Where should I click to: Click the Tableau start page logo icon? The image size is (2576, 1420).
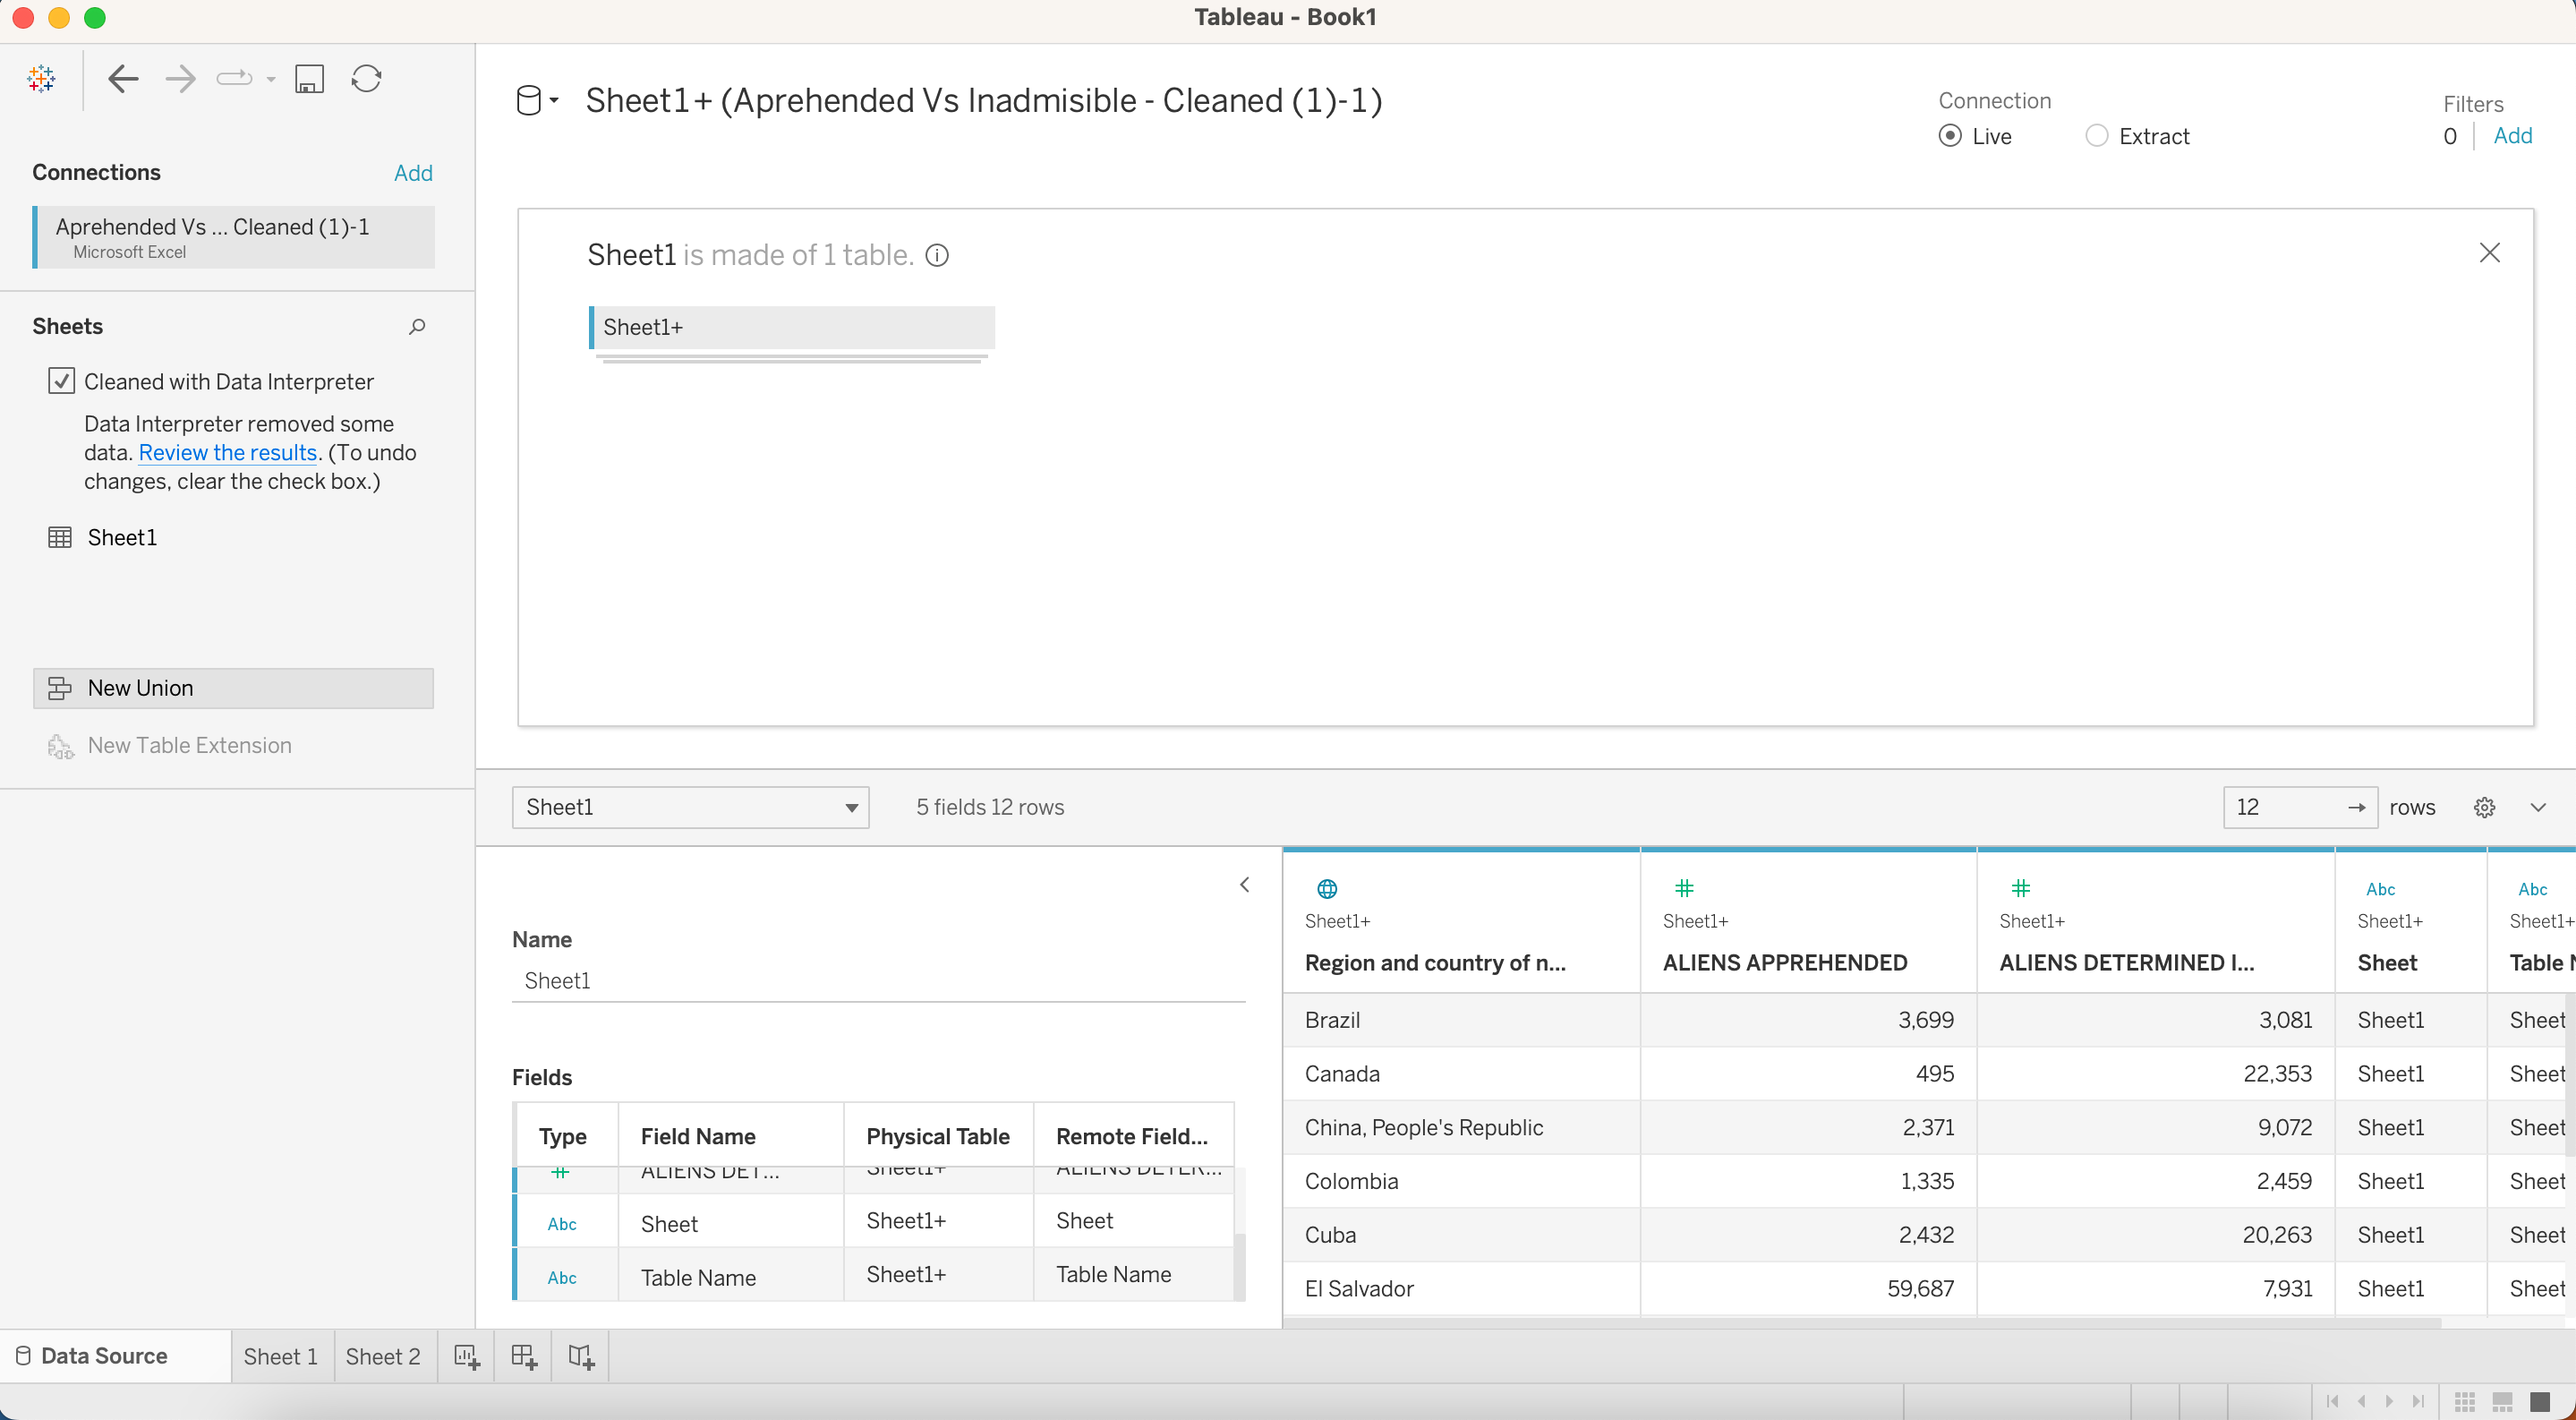[x=41, y=79]
